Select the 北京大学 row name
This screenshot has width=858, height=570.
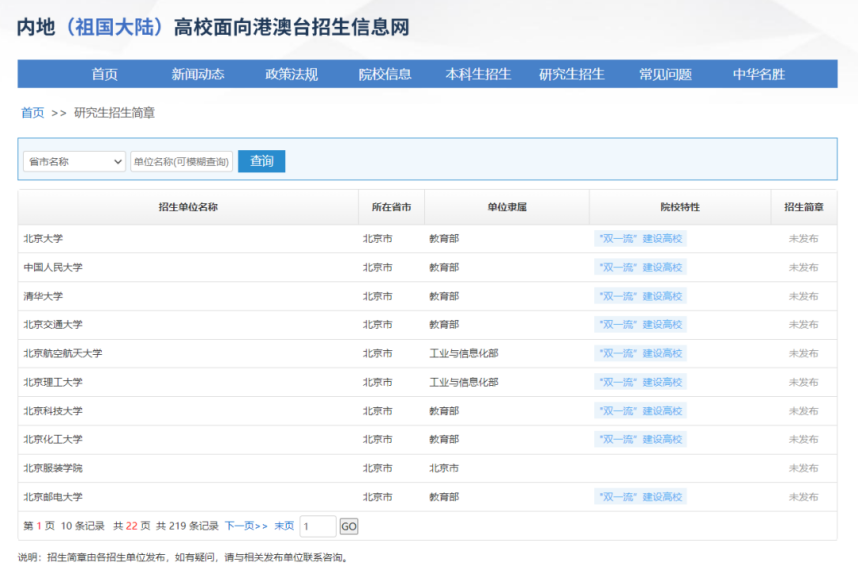43,239
